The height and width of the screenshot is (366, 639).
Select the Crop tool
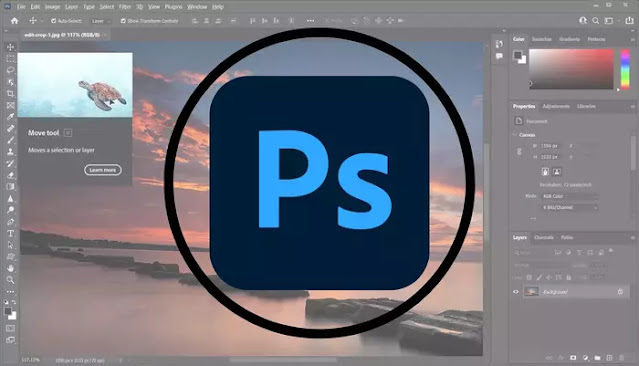click(x=11, y=93)
